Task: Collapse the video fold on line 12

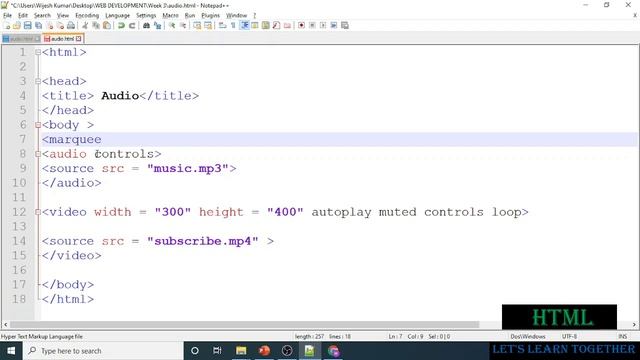Action: (x=38, y=212)
